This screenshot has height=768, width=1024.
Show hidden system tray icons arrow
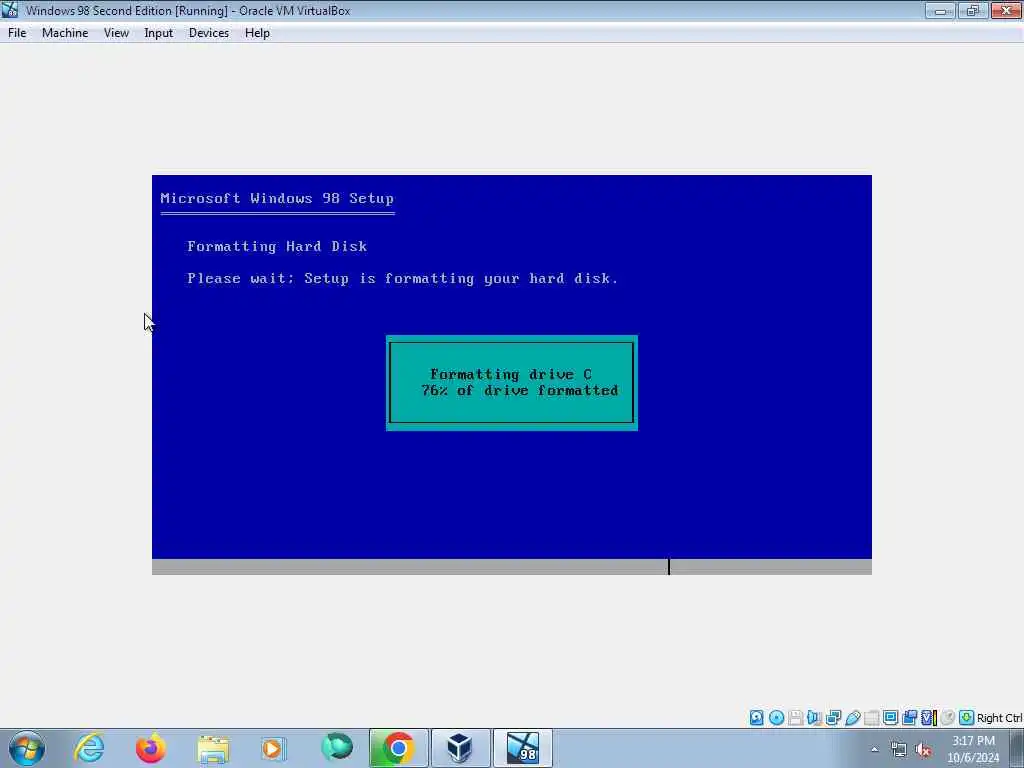point(874,749)
